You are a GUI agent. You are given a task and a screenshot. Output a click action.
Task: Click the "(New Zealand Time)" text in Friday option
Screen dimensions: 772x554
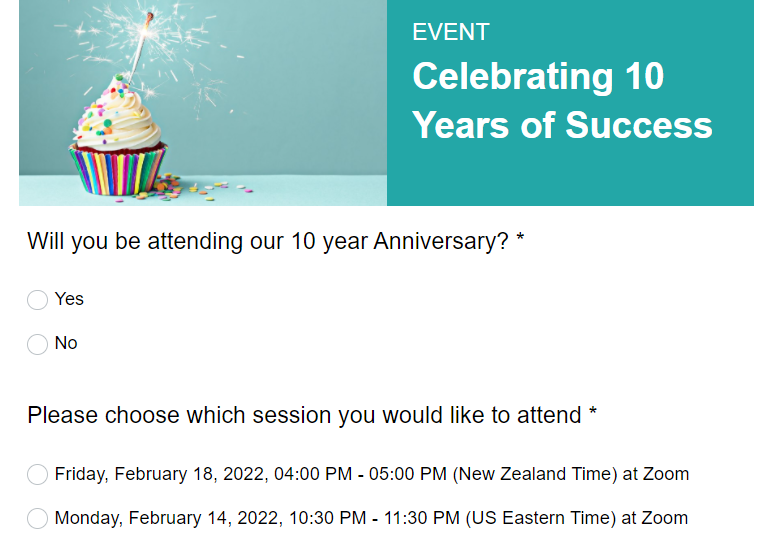tap(535, 474)
